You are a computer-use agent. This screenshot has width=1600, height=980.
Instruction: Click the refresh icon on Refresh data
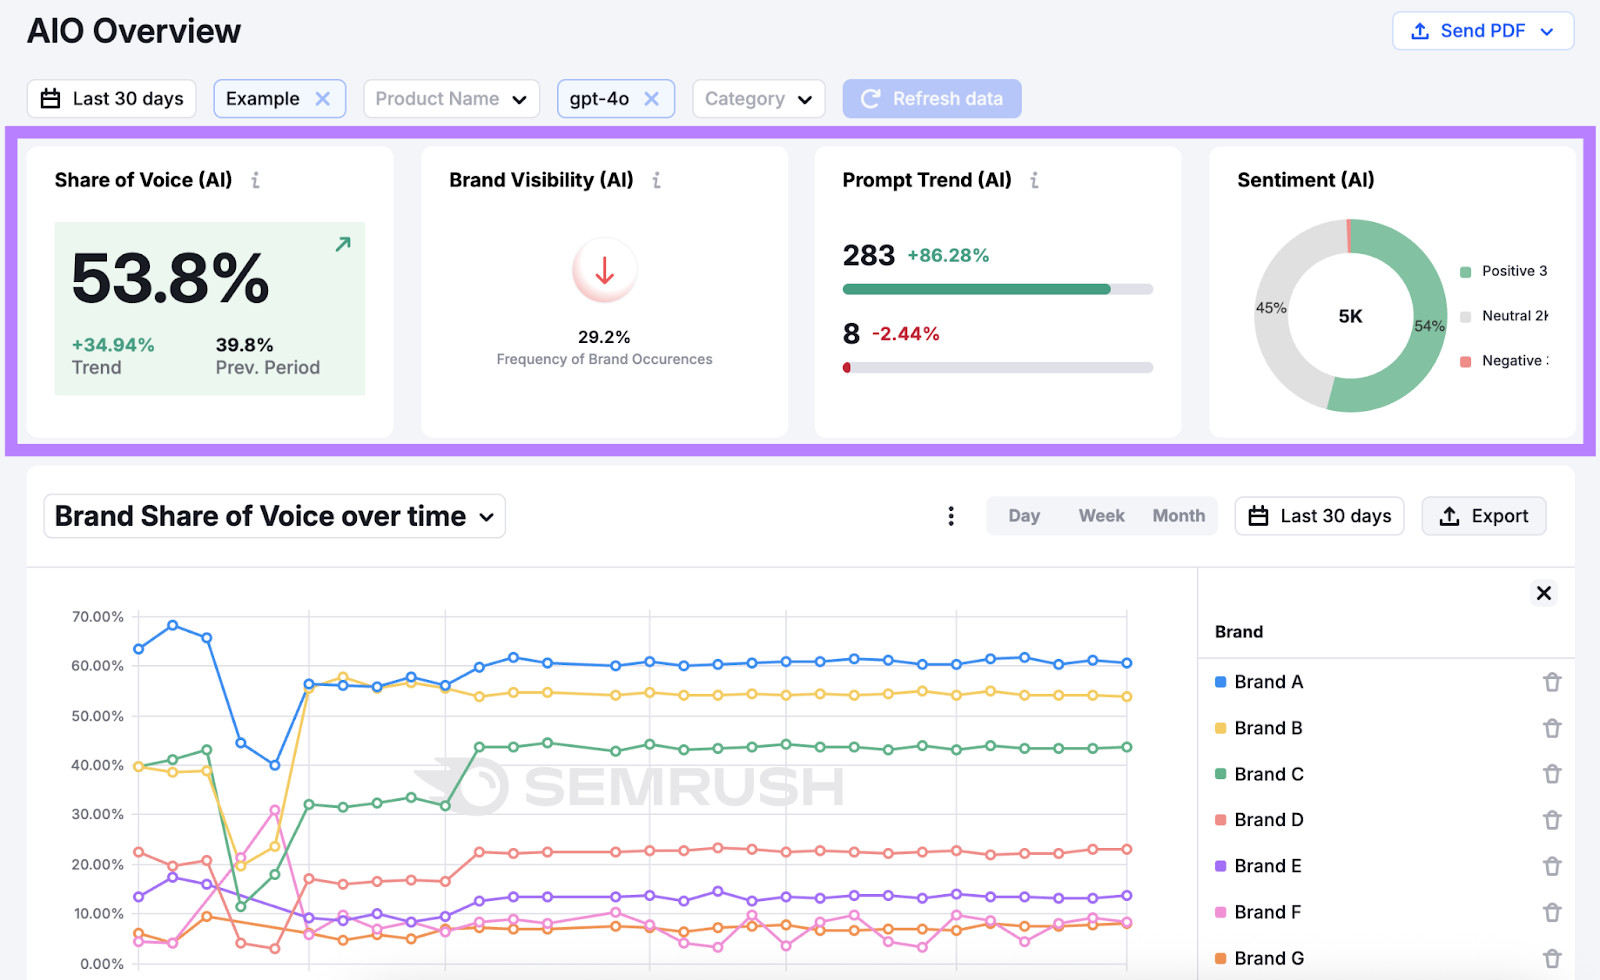point(869,98)
